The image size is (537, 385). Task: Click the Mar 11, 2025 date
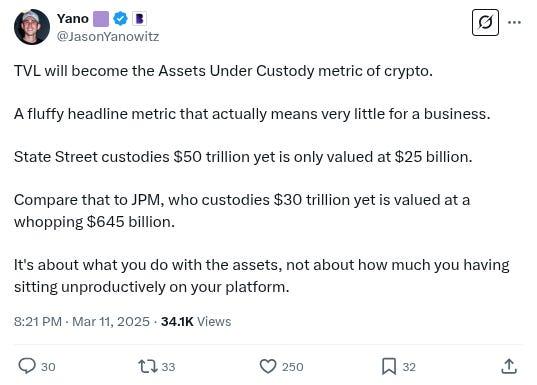(x=111, y=322)
